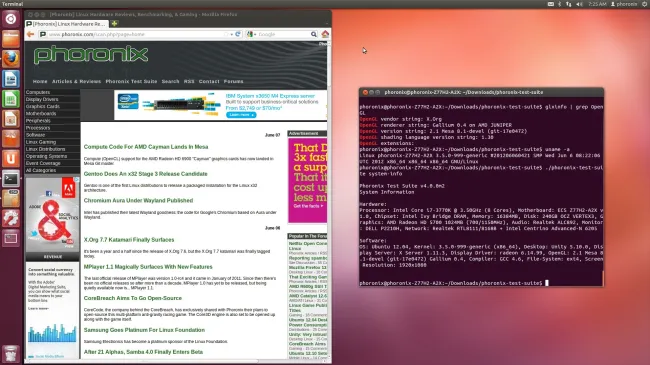Open the Terminal icon in the launcher
Viewport: 650px width, 365px height.
(x=11, y=179)
